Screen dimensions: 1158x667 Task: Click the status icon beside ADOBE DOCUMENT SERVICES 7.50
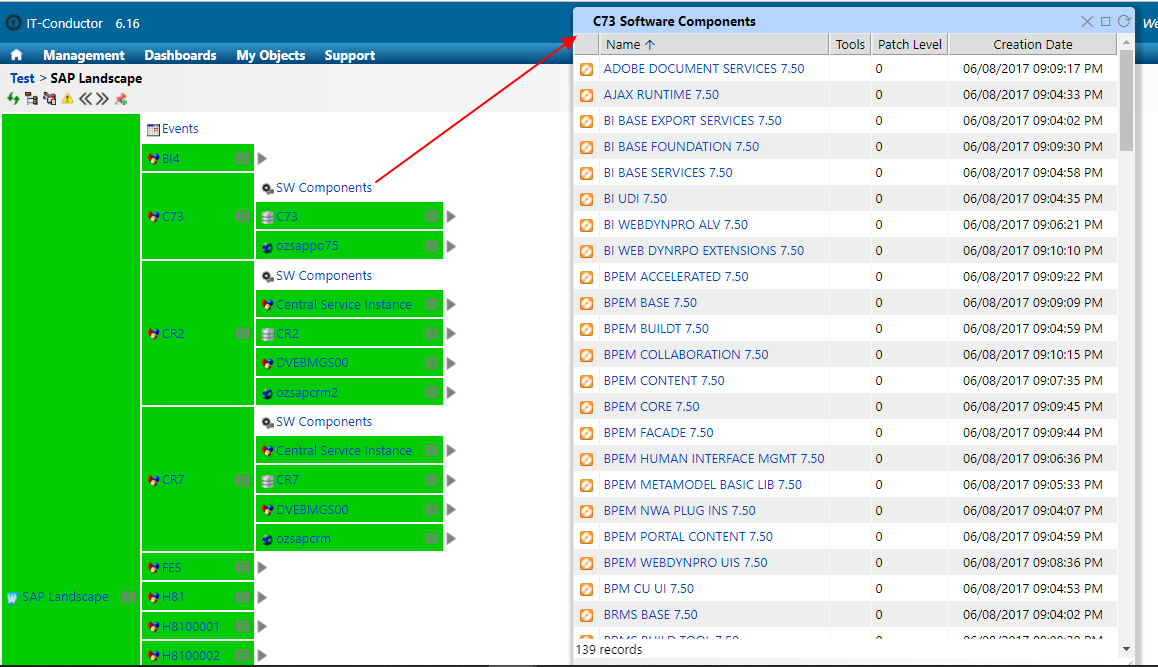coord(586,69)
